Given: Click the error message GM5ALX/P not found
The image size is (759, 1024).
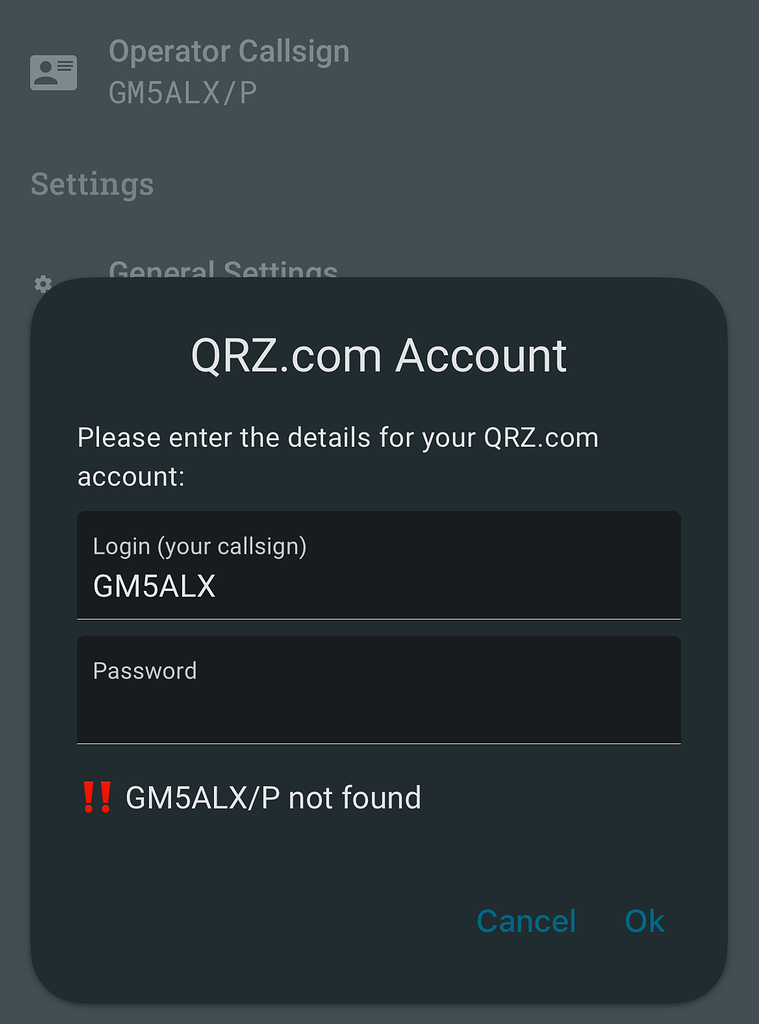Looking at the screenshot, I should [x=272, y=797].
